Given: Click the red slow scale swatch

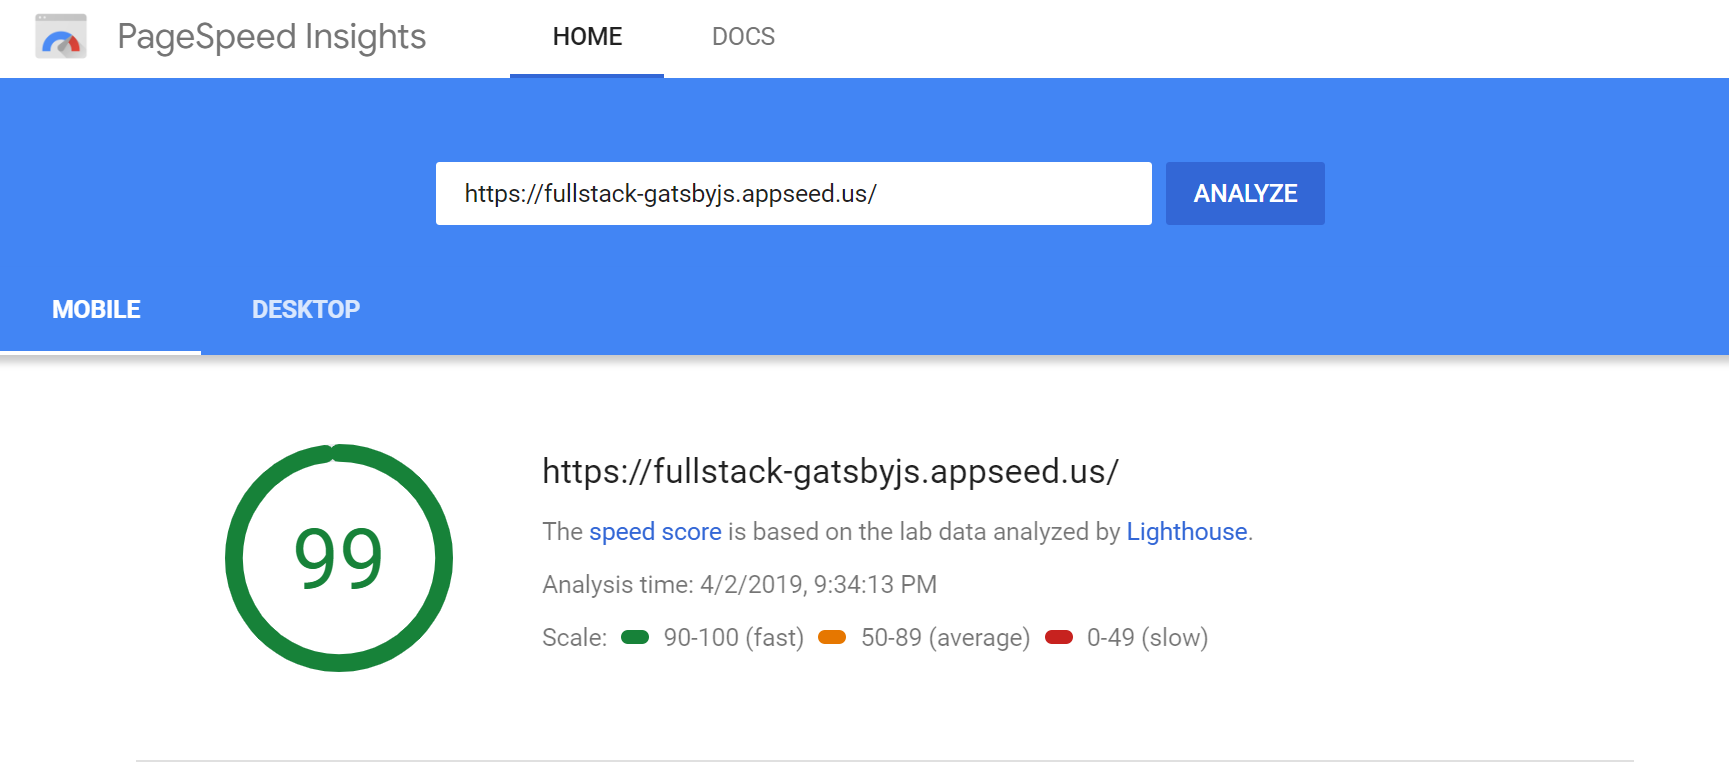Looking at the screenshot, I should coord(1059,637).
